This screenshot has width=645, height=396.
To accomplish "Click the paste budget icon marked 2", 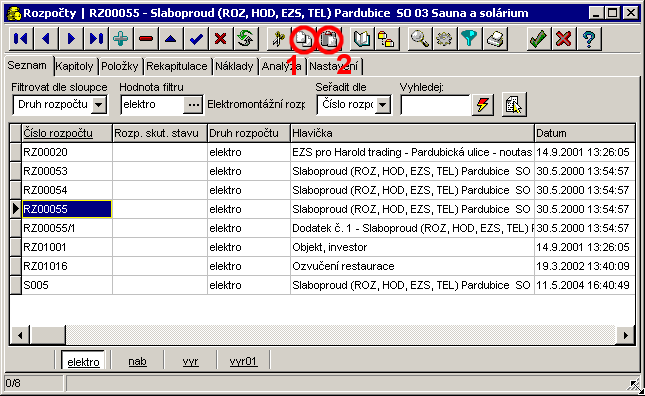I will point(329,39).
